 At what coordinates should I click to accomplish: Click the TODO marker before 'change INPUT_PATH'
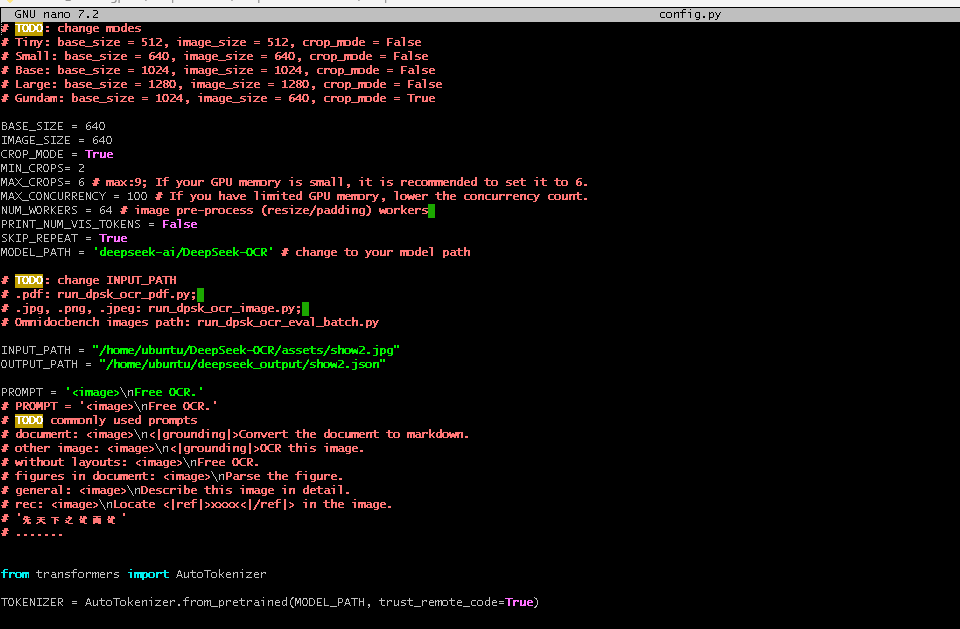pyautogui.click(x=28, y=280)
